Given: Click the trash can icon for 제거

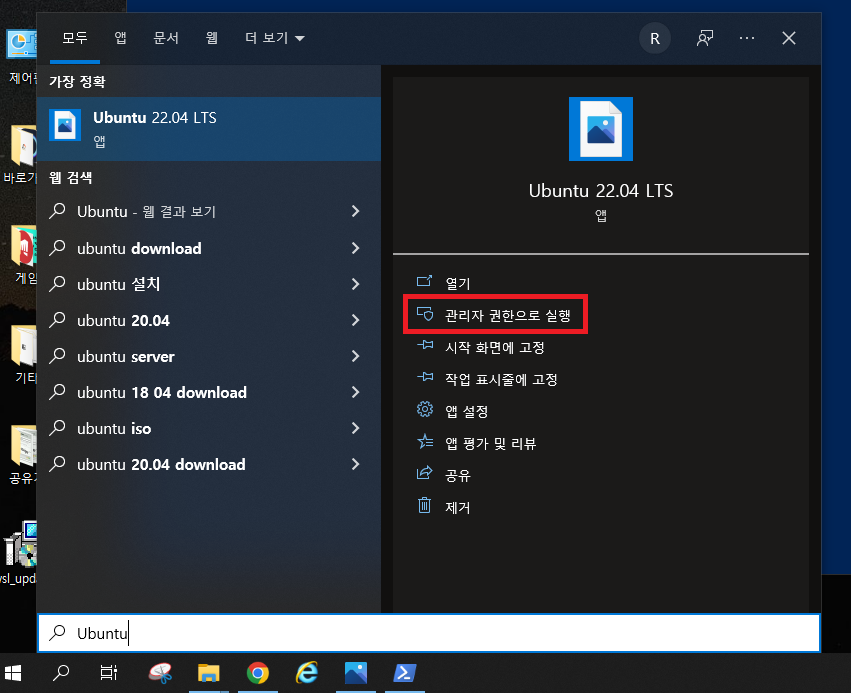Looking at the screenshot, I should pos(424,505).
